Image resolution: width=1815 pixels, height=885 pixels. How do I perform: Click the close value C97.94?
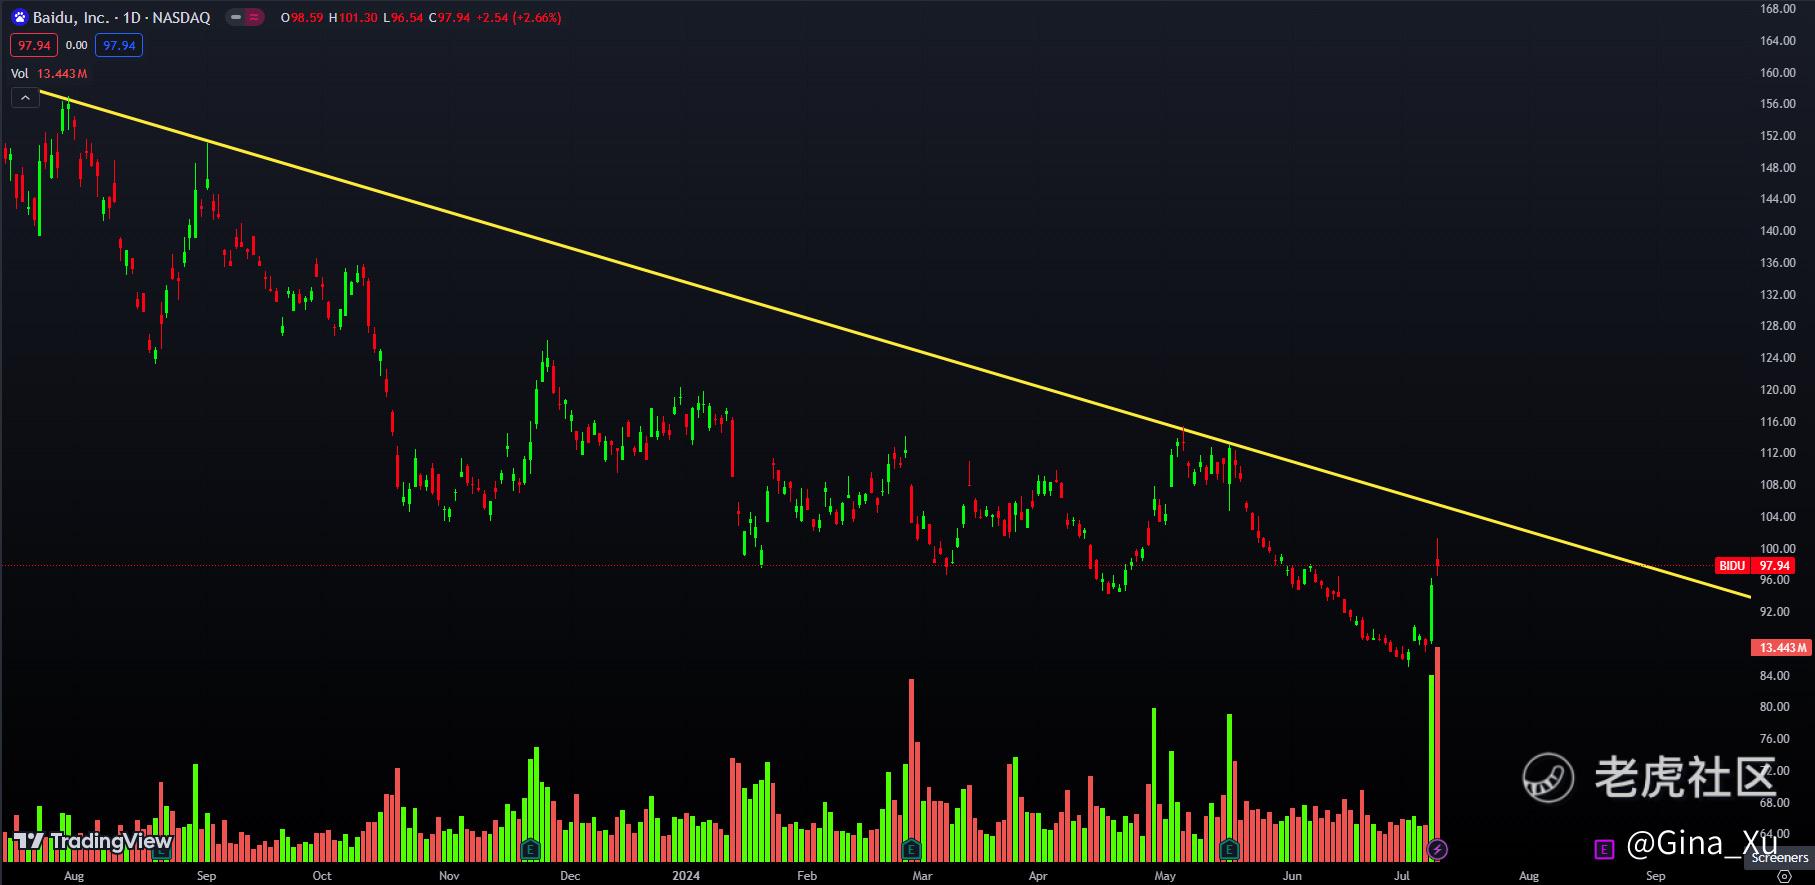pos(450,18)
